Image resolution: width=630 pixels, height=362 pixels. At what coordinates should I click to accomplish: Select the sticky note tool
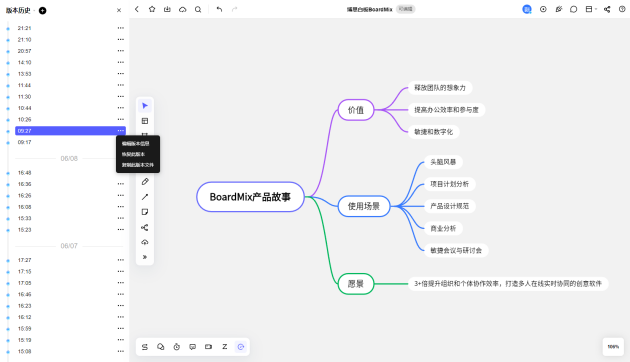145,212
